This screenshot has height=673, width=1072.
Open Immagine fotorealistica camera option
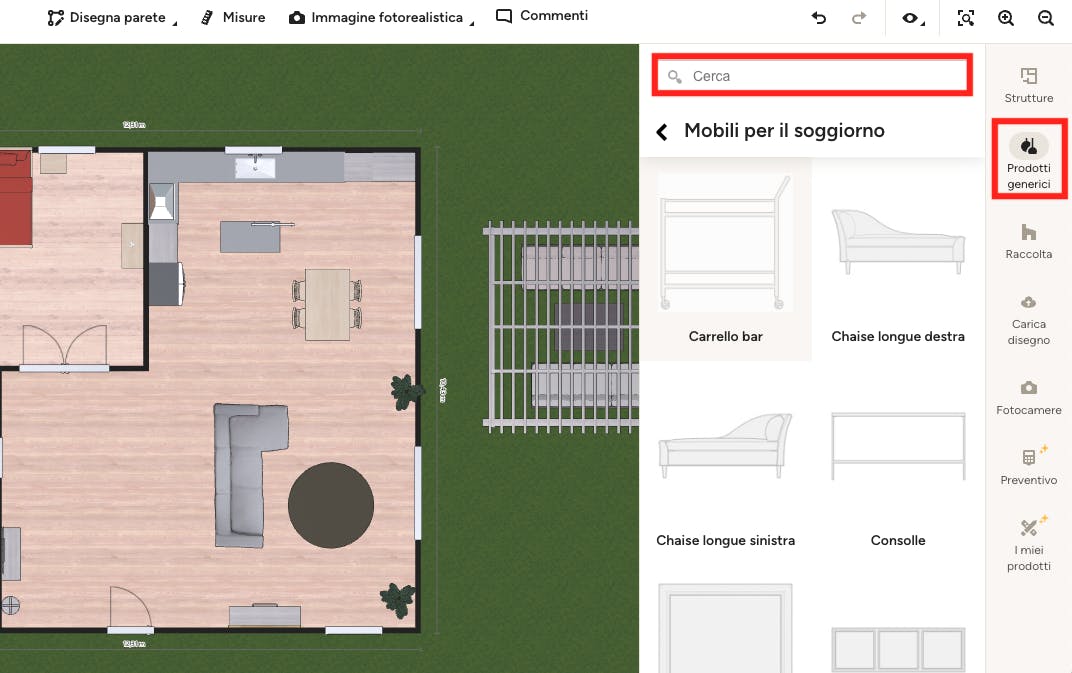(376, 17)
